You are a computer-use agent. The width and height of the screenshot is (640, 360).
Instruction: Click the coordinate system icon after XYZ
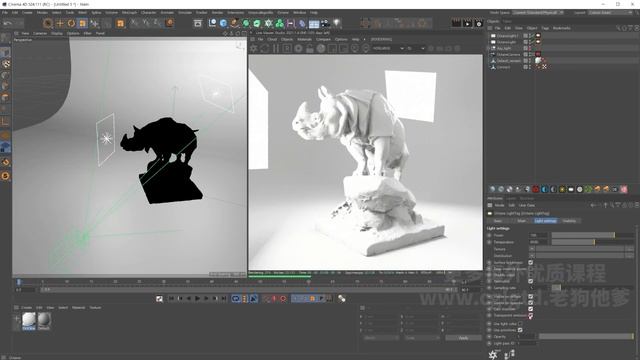[169, 23]
